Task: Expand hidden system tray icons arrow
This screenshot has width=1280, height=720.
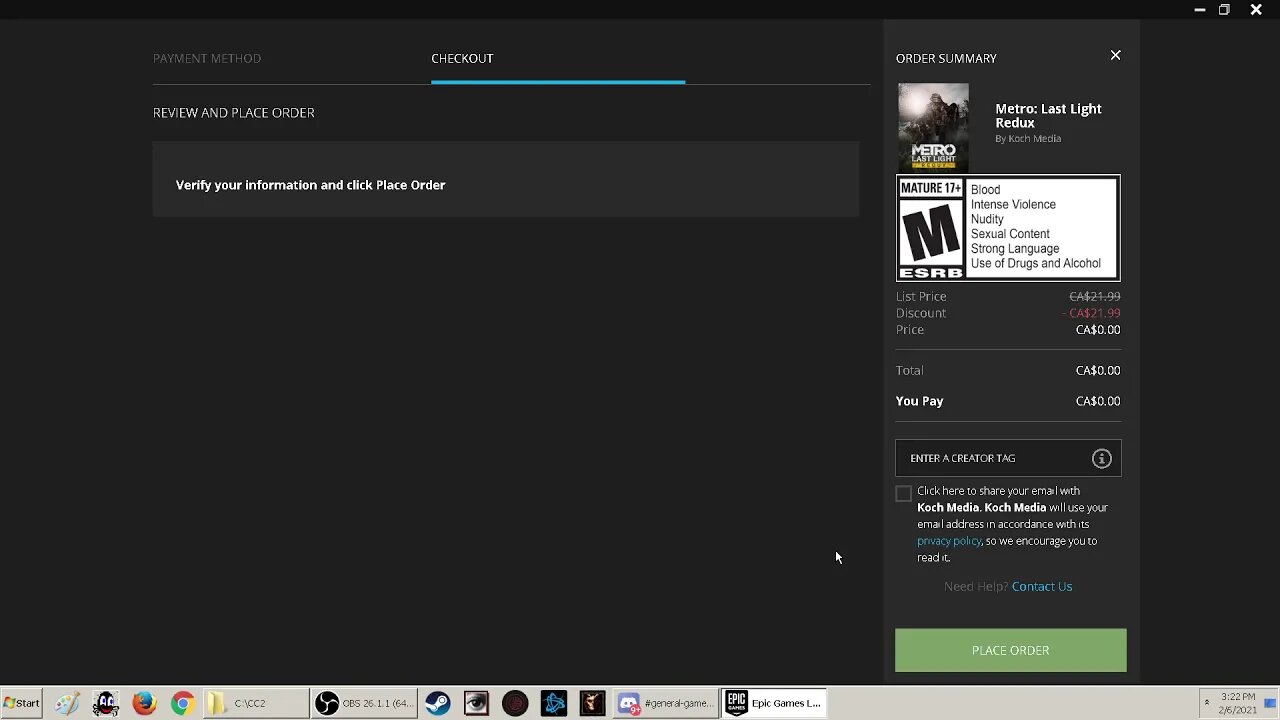Action: [1206, 703]
